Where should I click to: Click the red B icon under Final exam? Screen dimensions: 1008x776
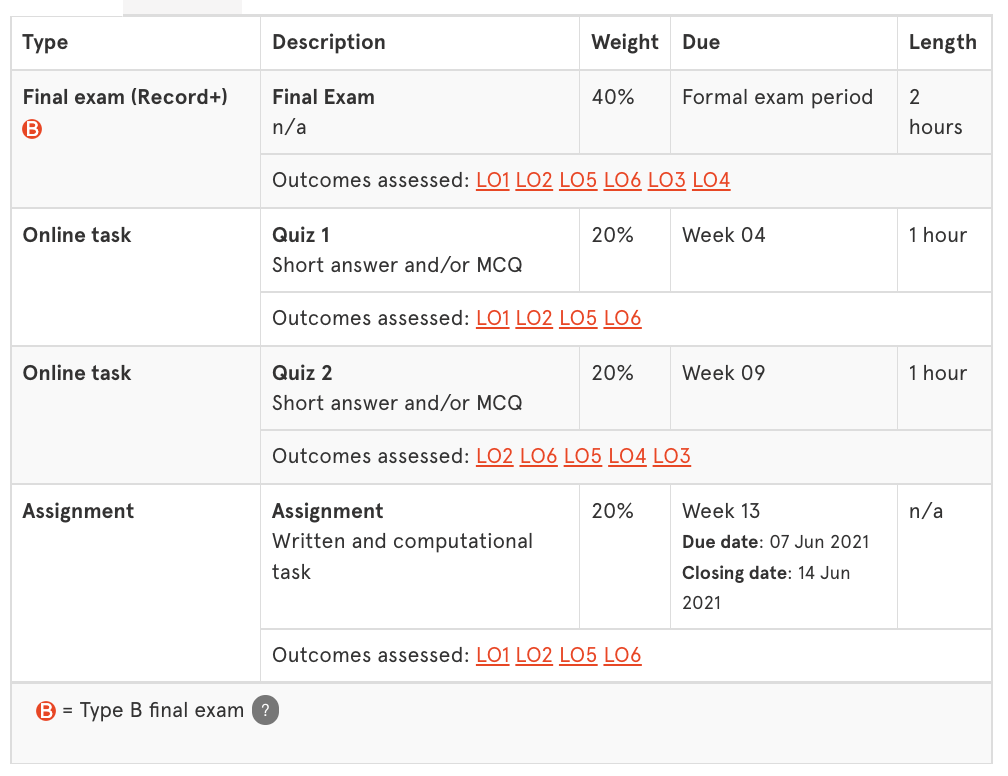click(32, 128)
